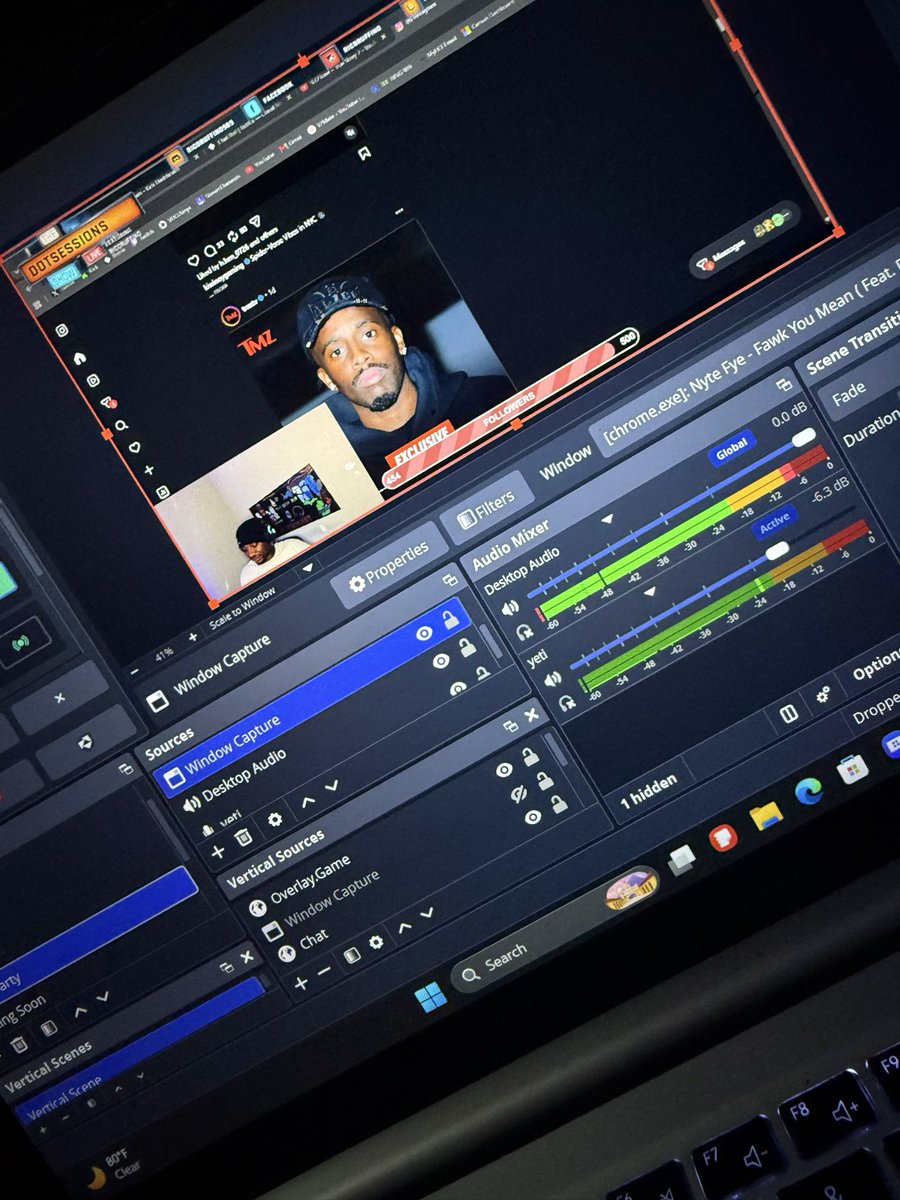Zoom out the preview with the minus icon
Screen dimensions: 900x1200
click(x=135, y=672)
